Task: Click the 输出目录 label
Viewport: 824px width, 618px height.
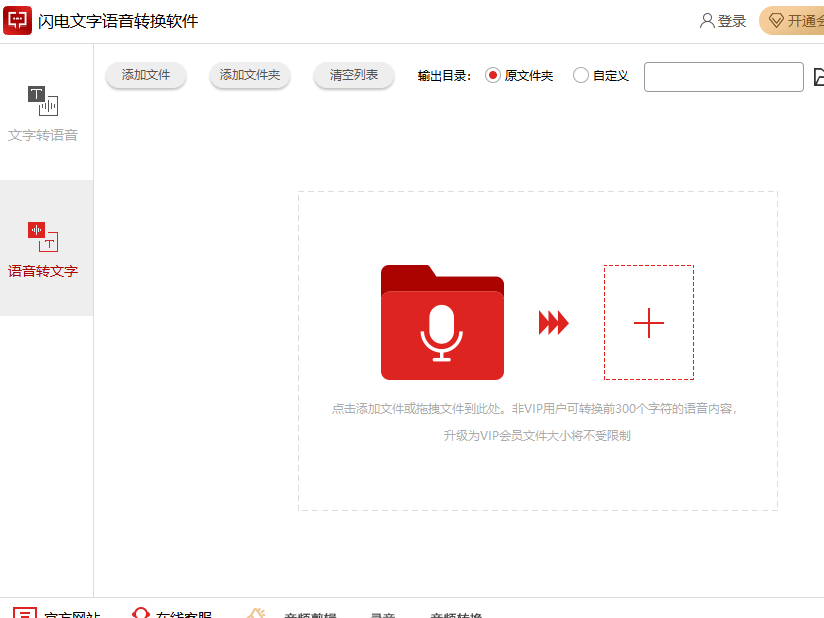Action: [444, 76]
